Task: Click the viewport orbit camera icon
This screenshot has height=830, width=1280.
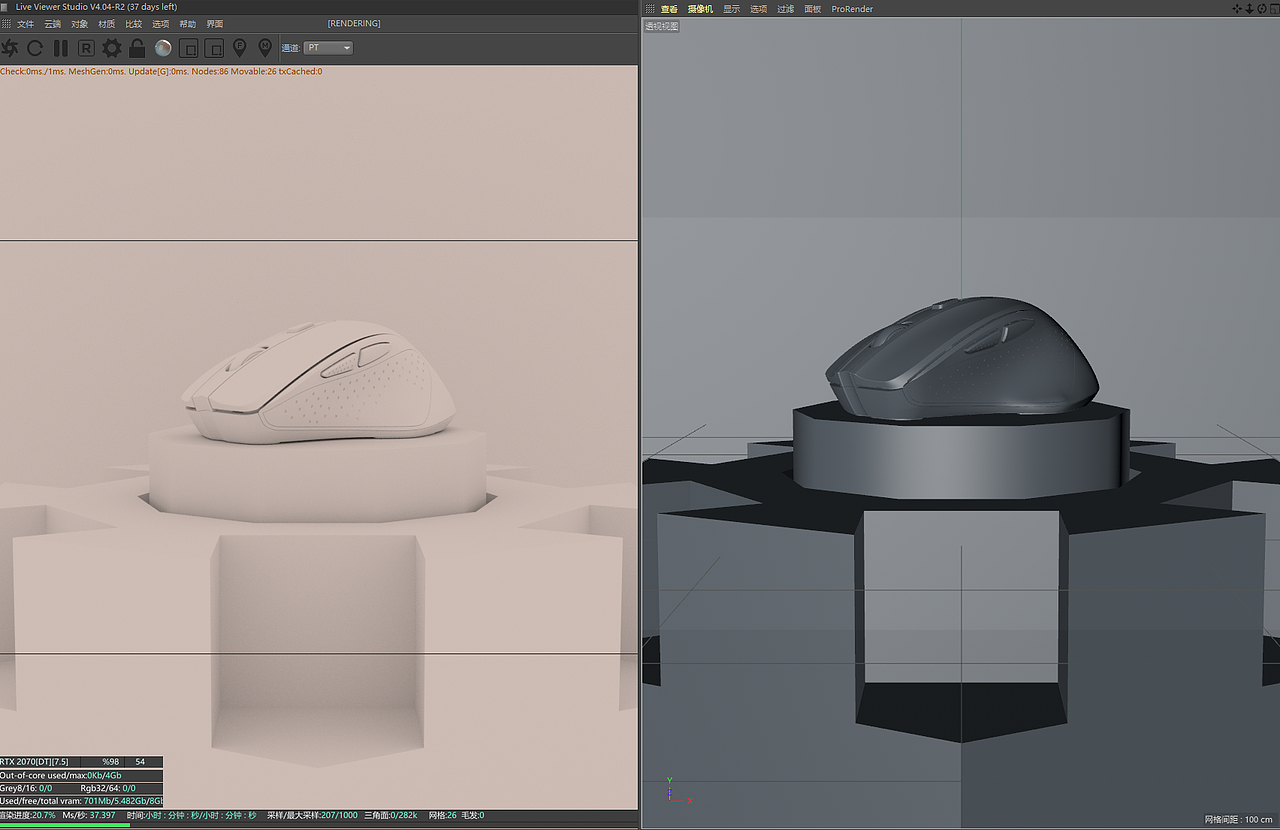Action: coord(1261,9)
